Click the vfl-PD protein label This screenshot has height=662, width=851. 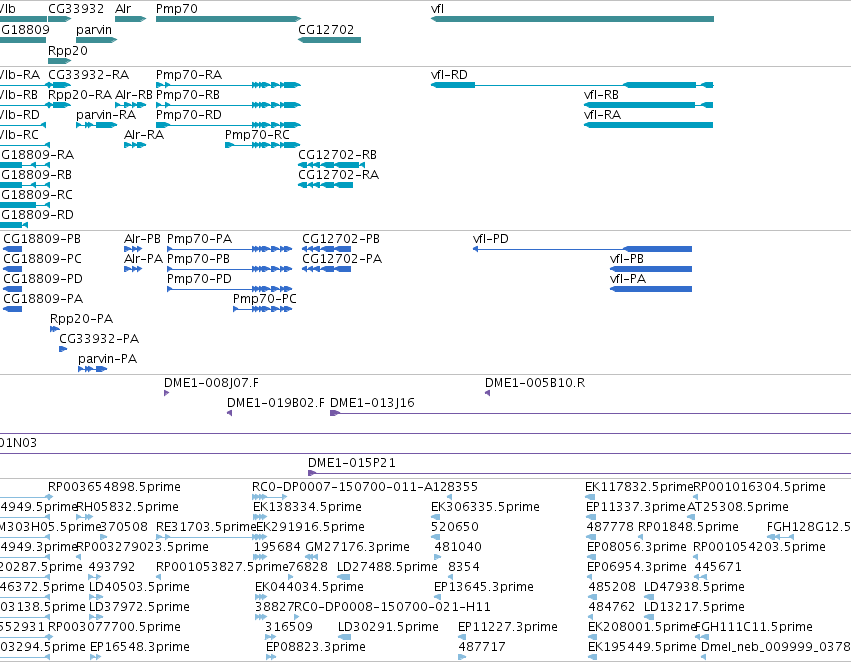point(491,239)
